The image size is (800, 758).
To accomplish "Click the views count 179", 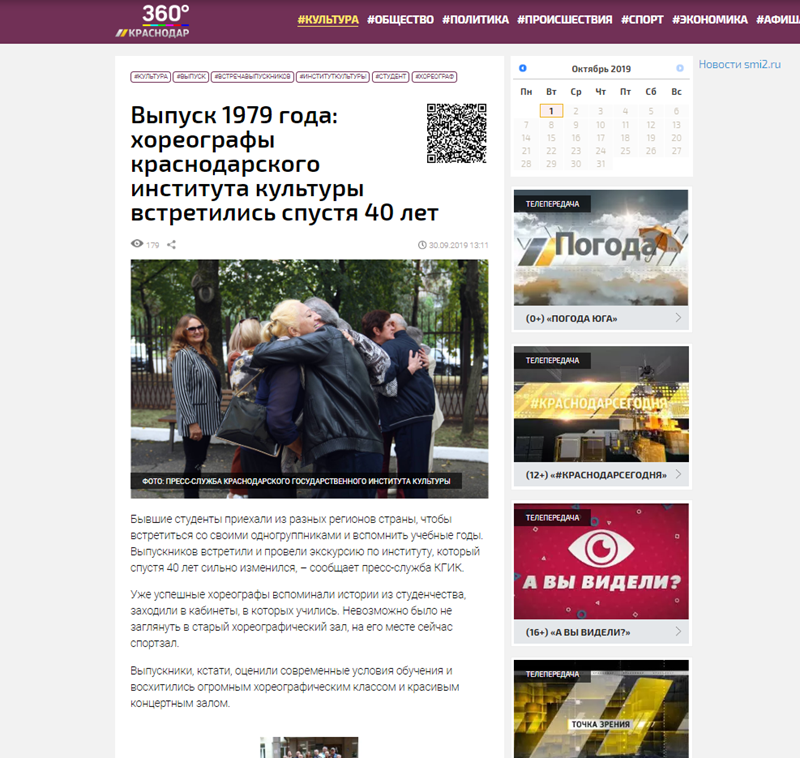I will click(153, 245).
